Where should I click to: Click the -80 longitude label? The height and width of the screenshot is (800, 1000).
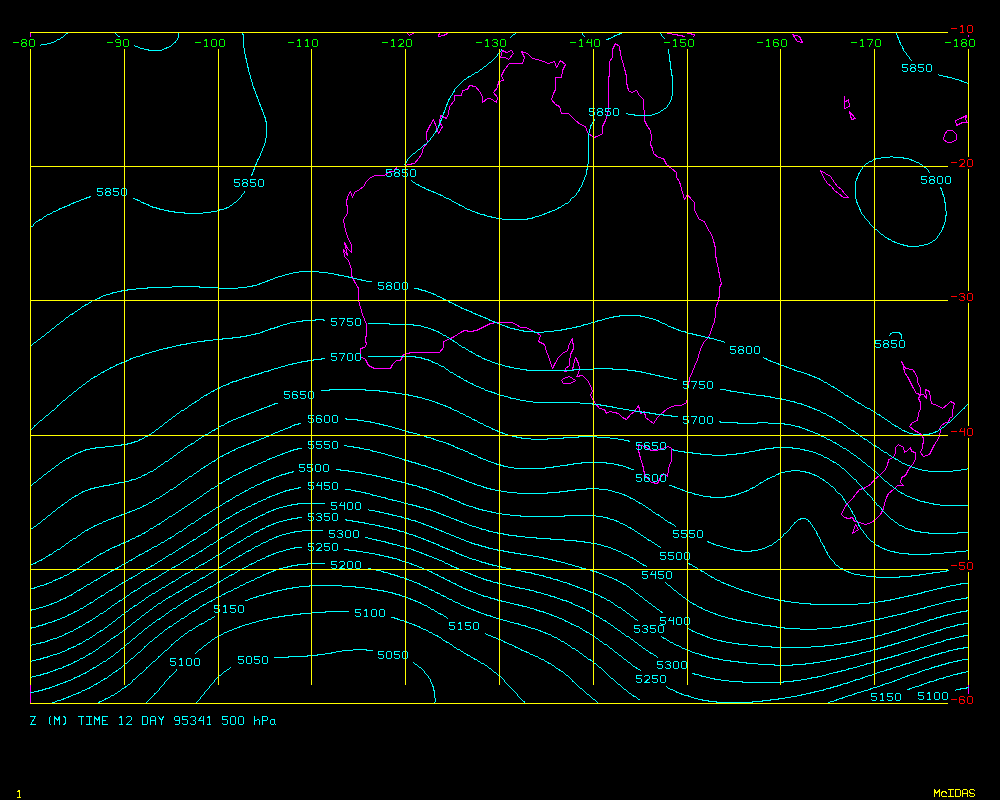point(24,43)
